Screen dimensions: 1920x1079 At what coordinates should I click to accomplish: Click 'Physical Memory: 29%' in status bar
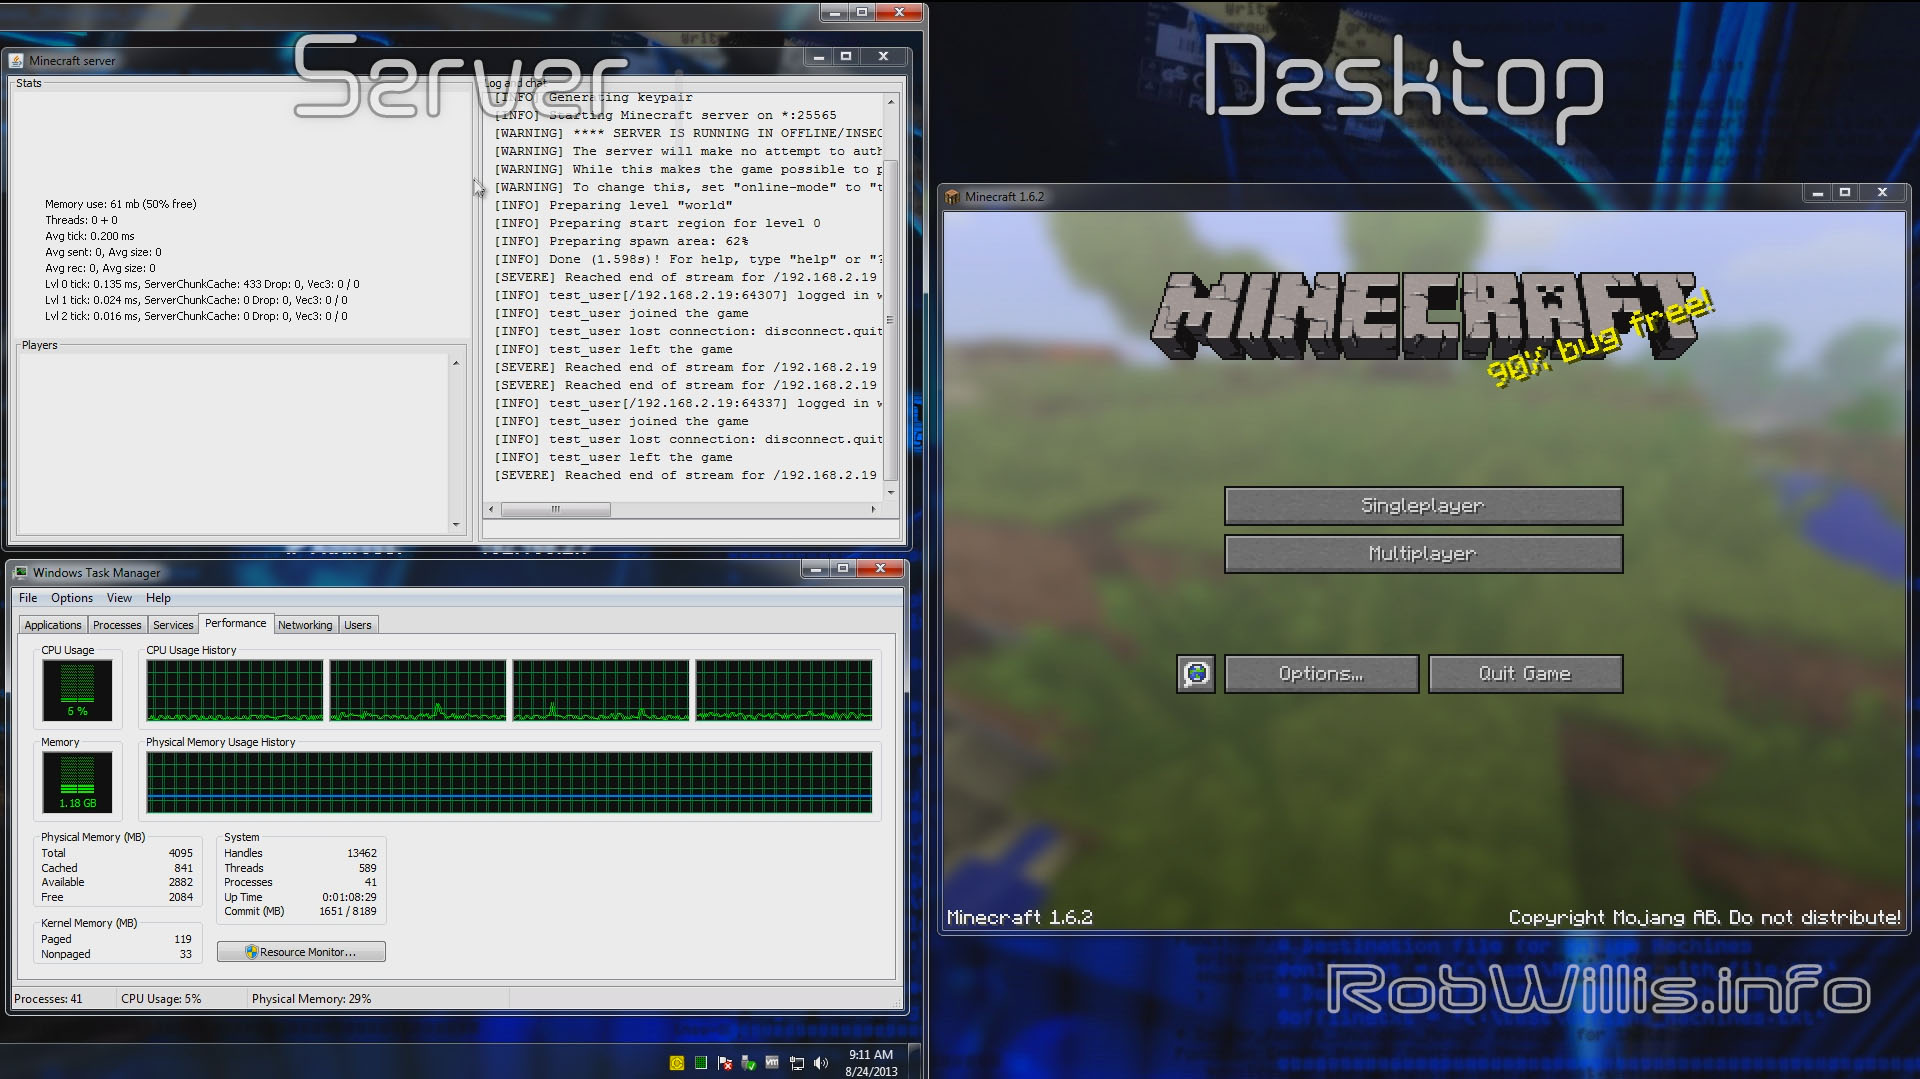(311, 999)
